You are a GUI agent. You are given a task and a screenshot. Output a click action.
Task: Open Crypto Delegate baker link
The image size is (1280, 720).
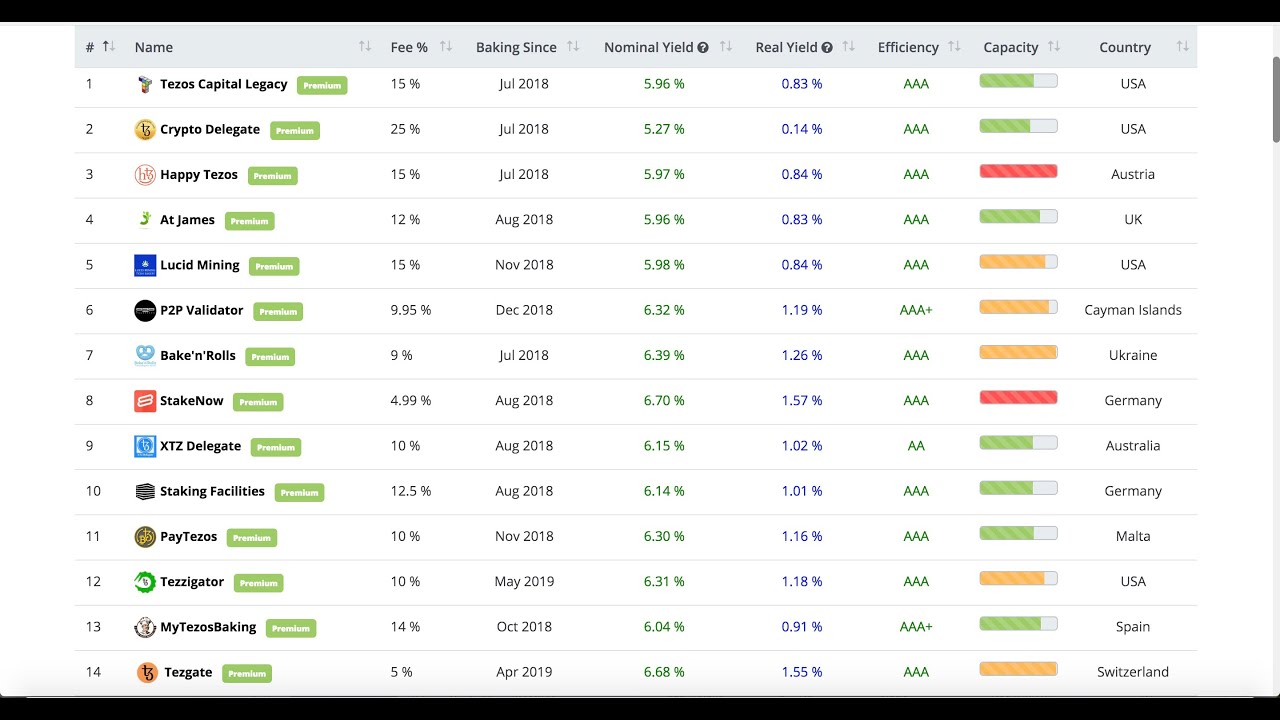coord(210,129)
